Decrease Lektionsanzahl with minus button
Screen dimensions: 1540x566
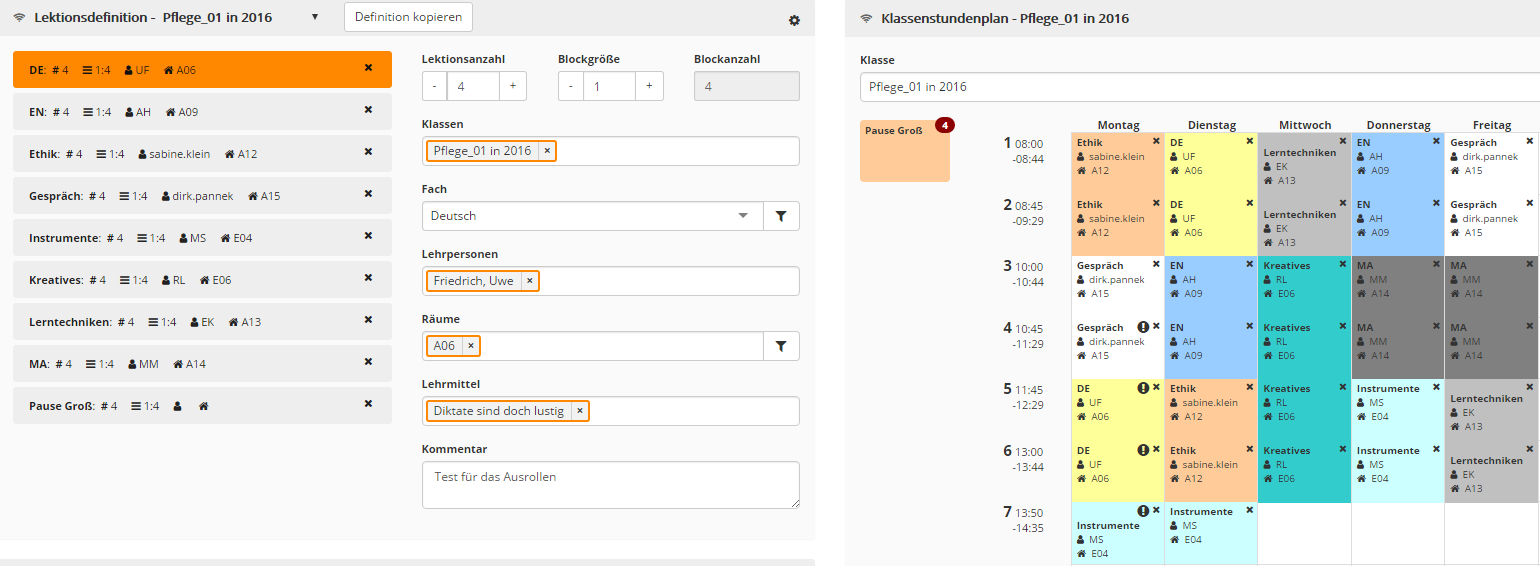pyautogui.click(x=435, y=86)
